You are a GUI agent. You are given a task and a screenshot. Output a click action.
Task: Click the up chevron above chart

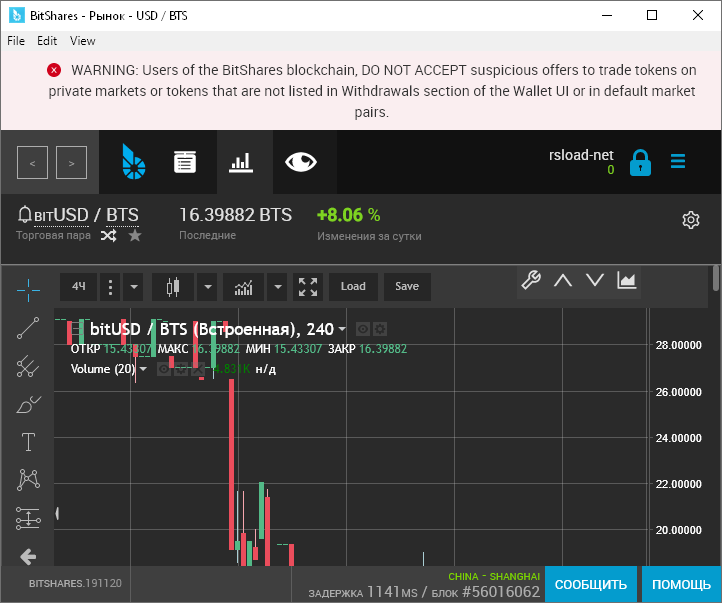click(x=563, y=280)
